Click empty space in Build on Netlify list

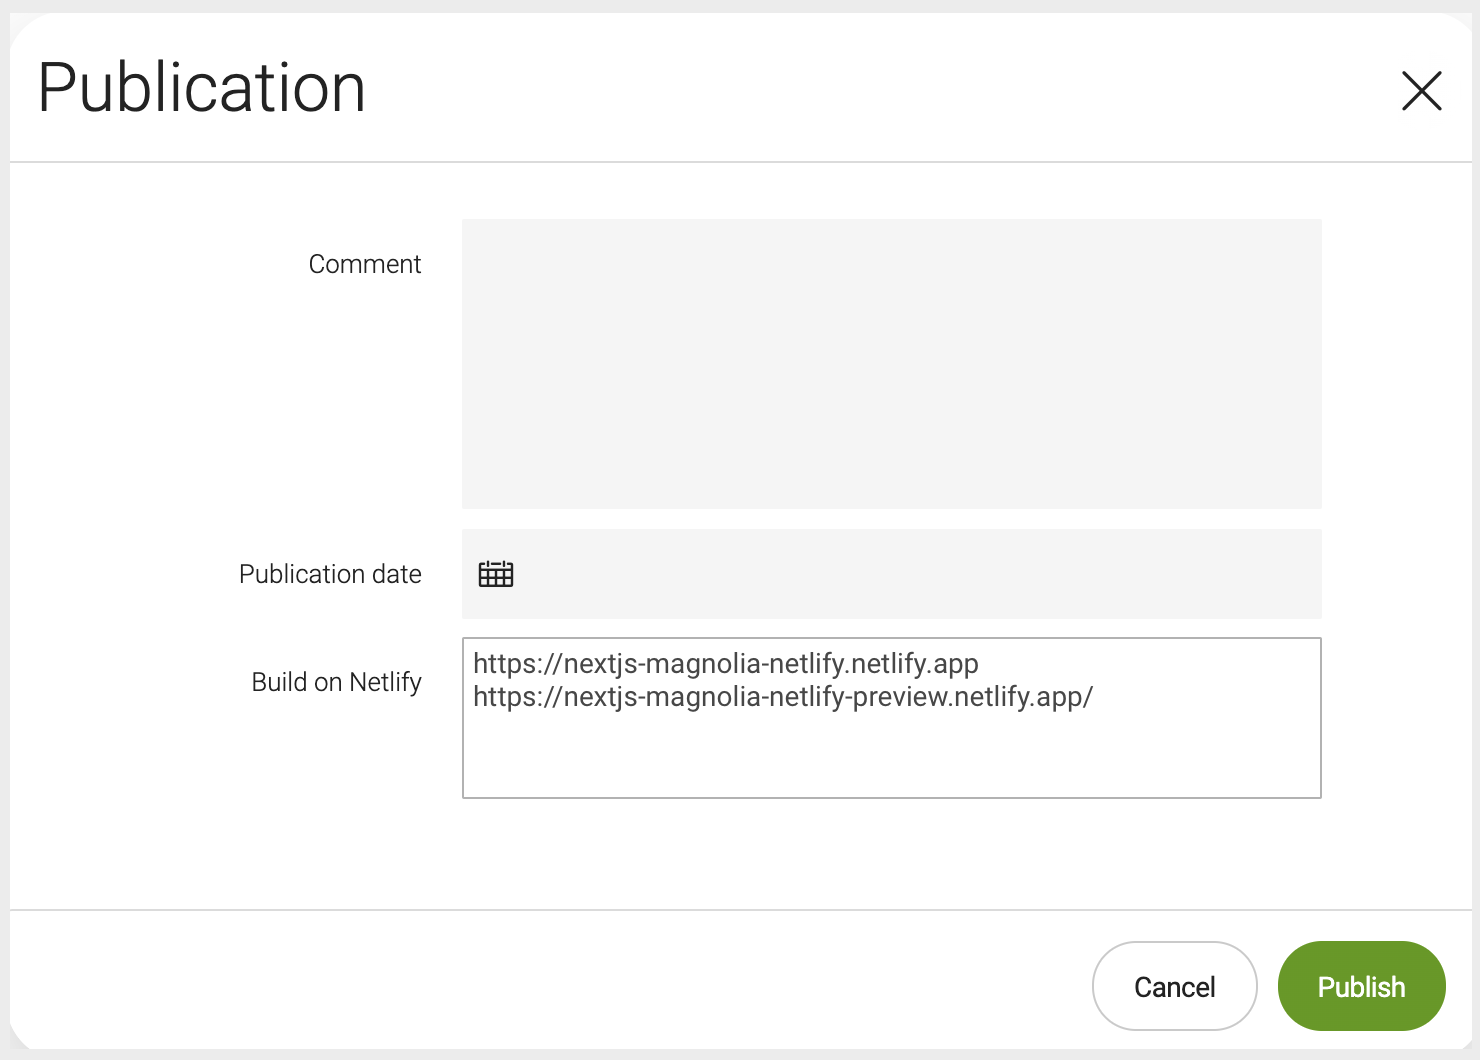pyautogui.click(x=891, y=757)
